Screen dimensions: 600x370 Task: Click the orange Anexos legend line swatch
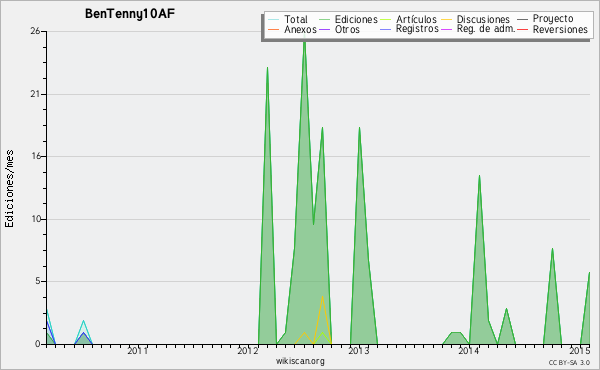pyautogui.click(x=273, y=29)
